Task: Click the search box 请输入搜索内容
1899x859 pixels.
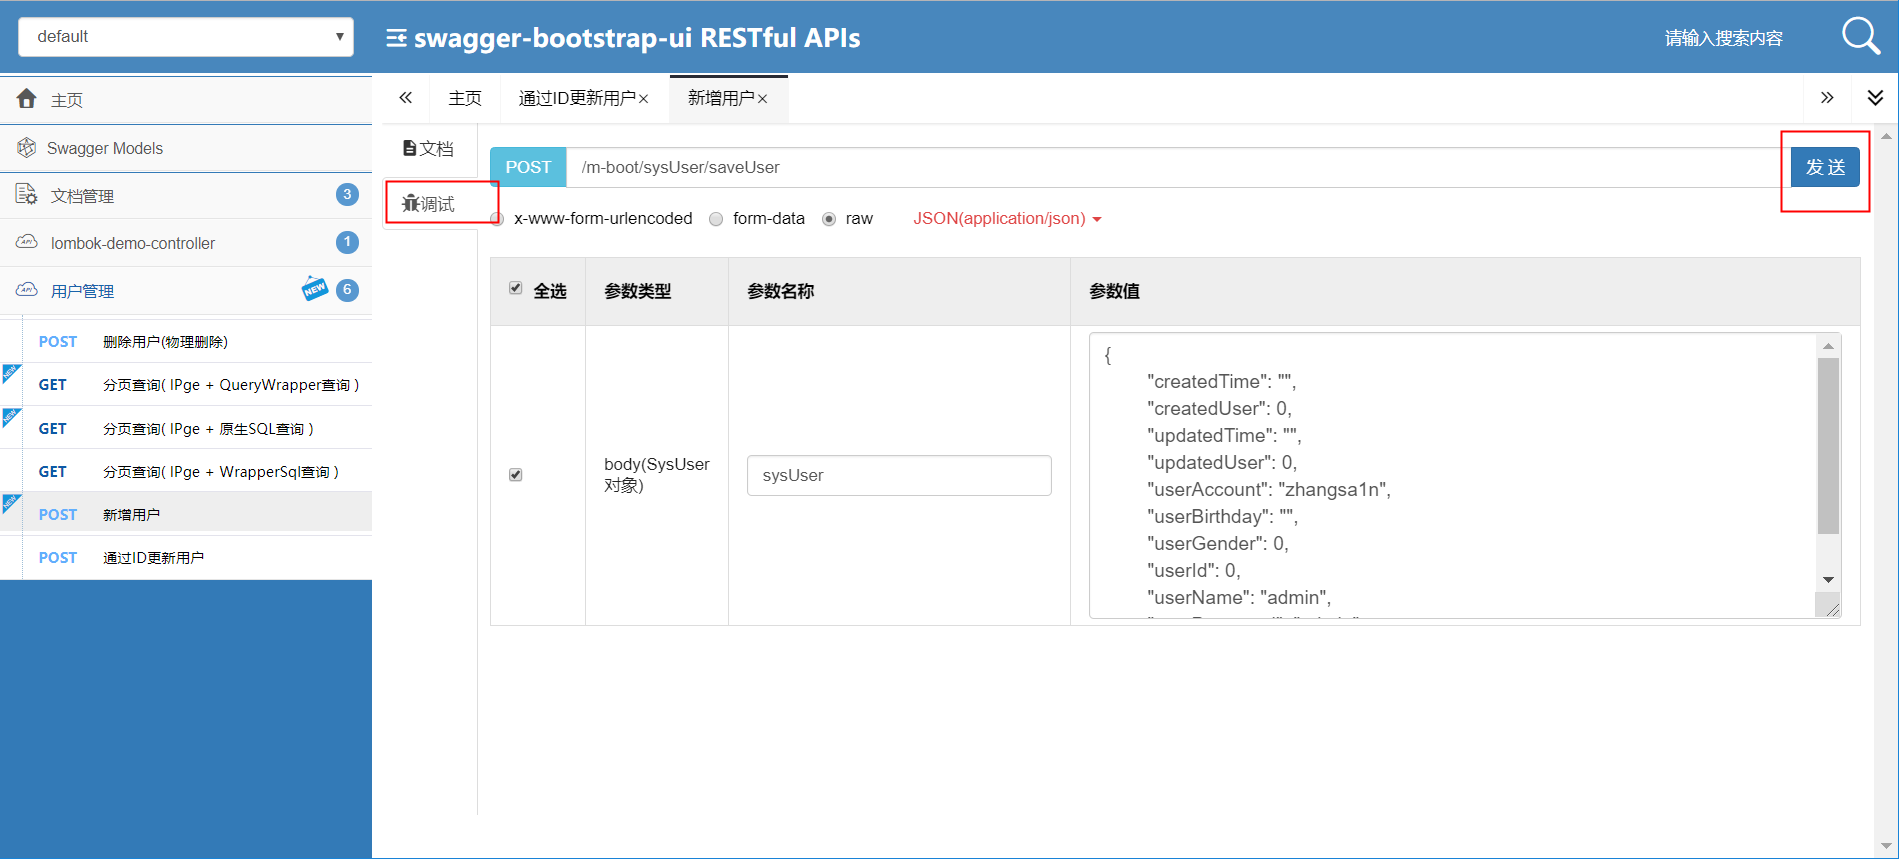Action: 1723,38
